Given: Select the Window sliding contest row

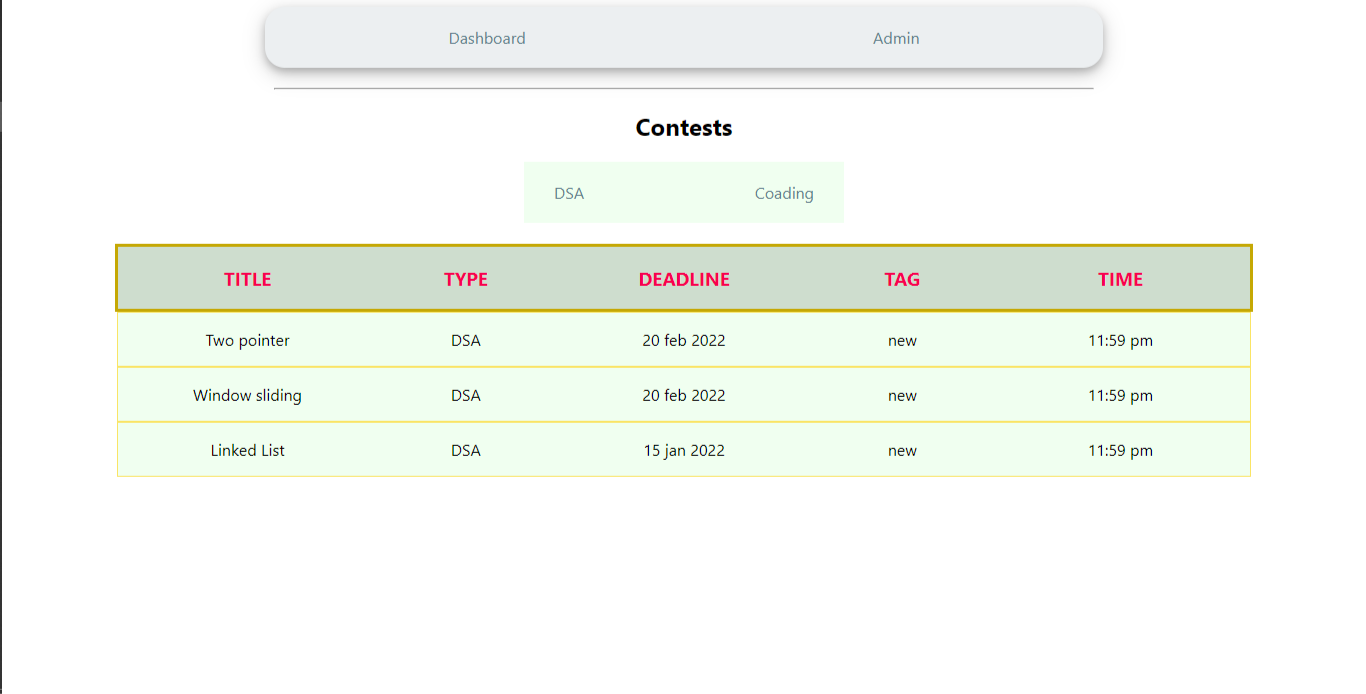Looking at the screenshot, I should coord(247,395).
